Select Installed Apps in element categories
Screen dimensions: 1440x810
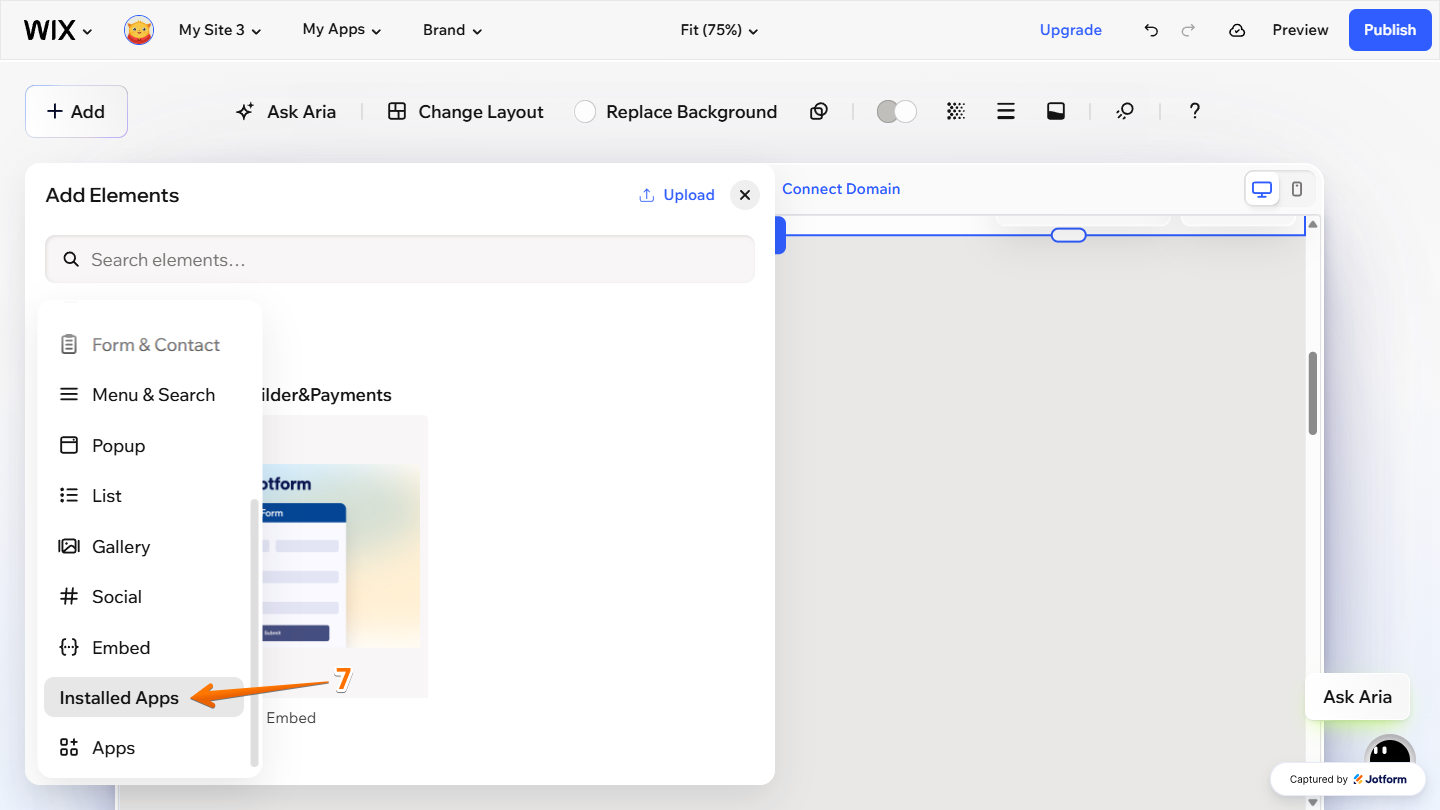pos(144,698)
